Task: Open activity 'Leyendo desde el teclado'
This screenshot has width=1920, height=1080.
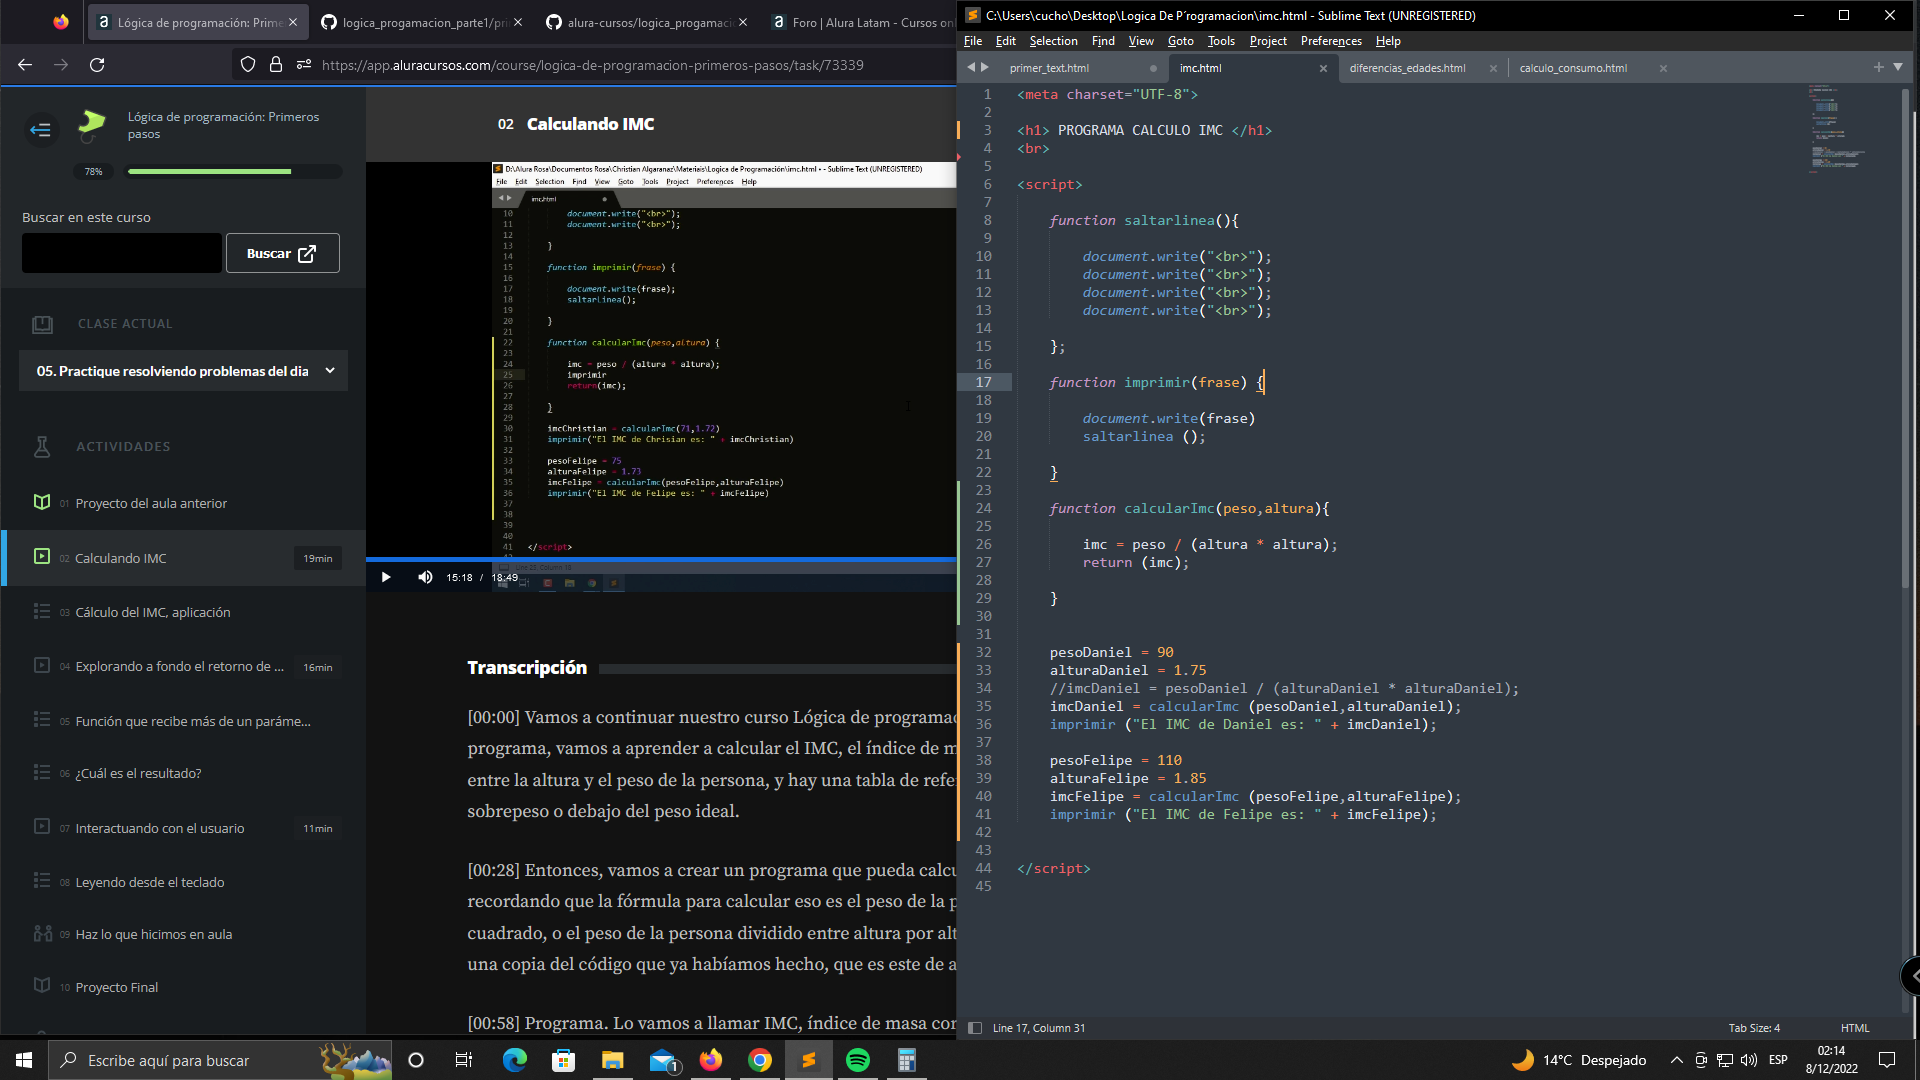Action: [150, 882]
